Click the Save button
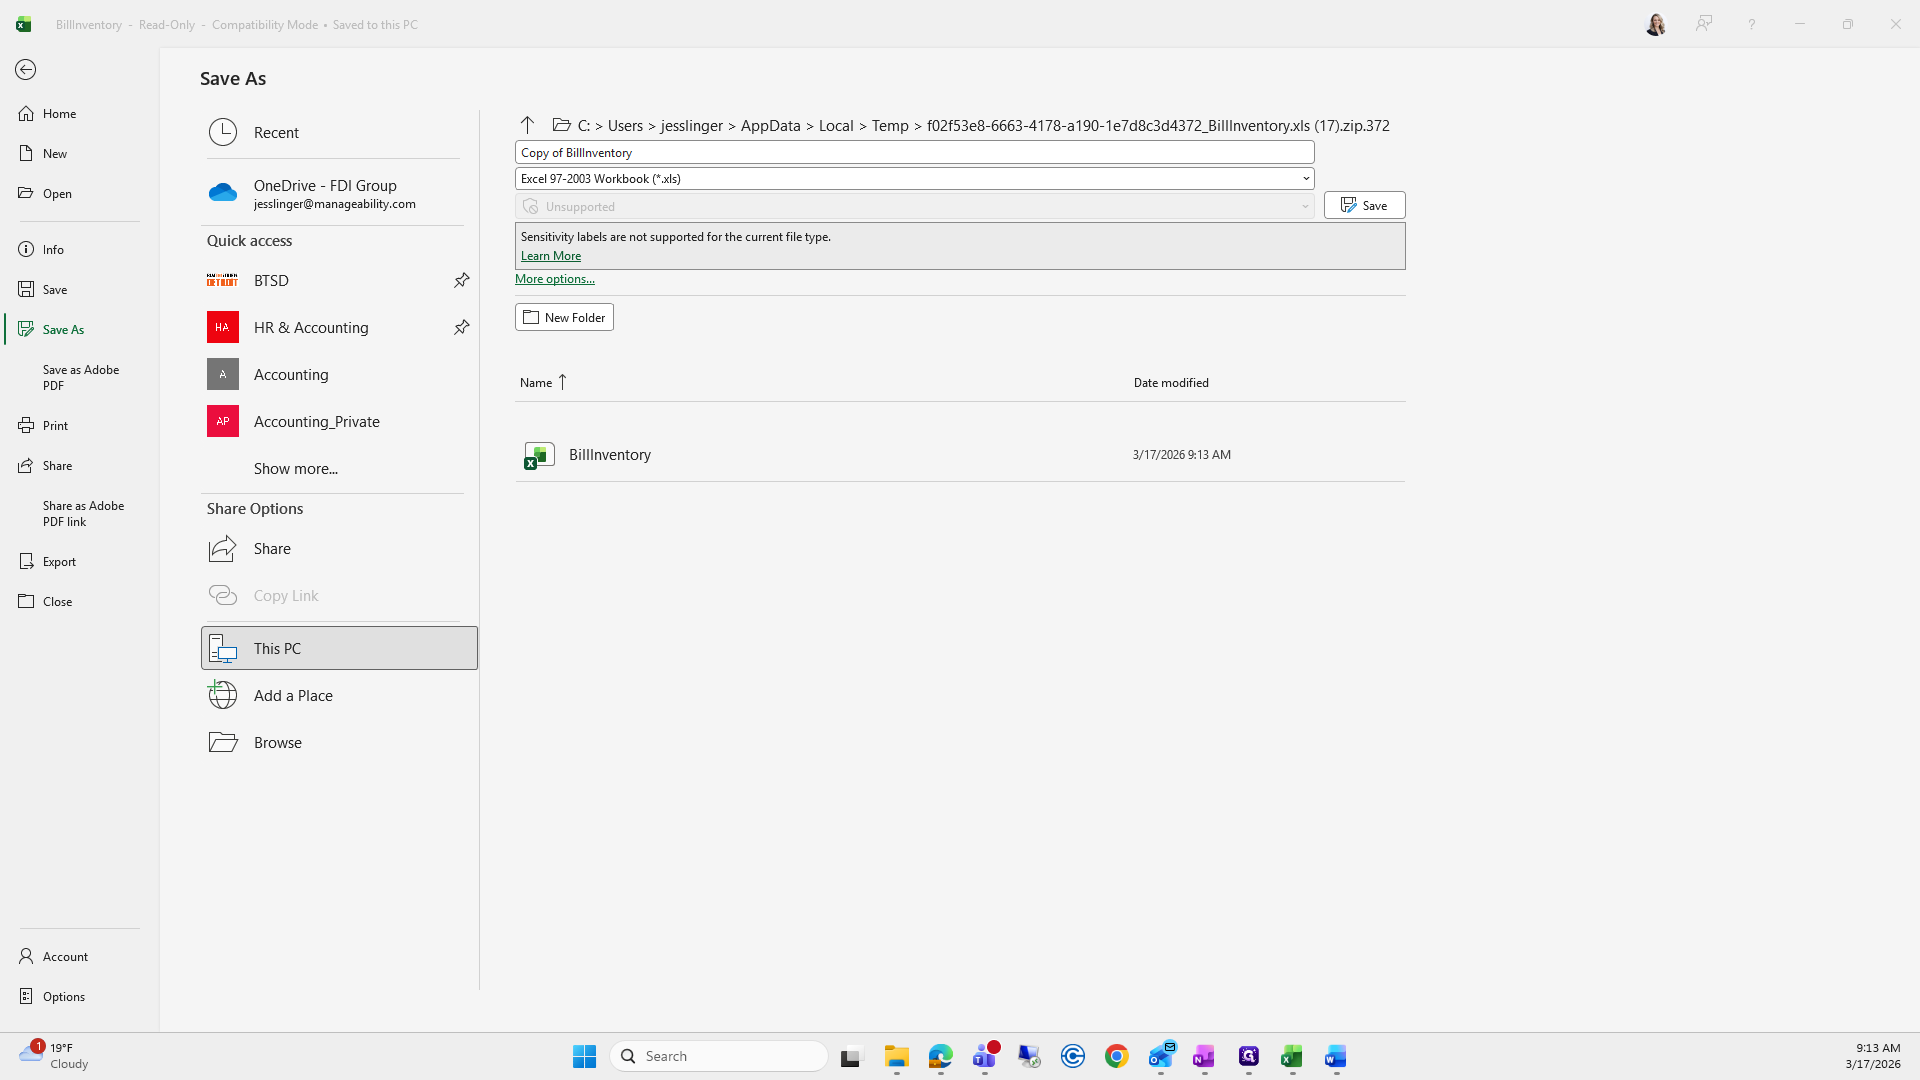 [1364, 205]
